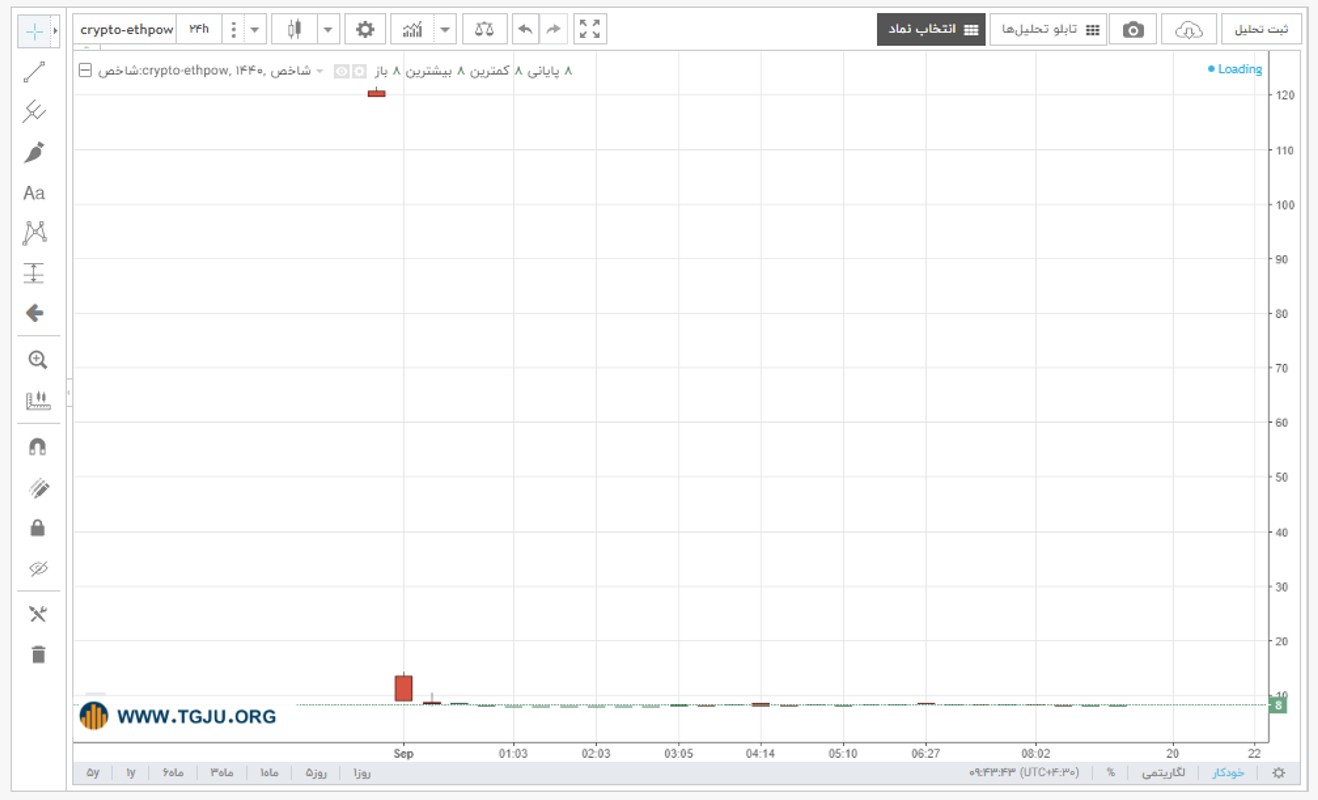Open chart properties gear in top toolbar
This screenshot has height=800, width=1318.
(365, 30)
